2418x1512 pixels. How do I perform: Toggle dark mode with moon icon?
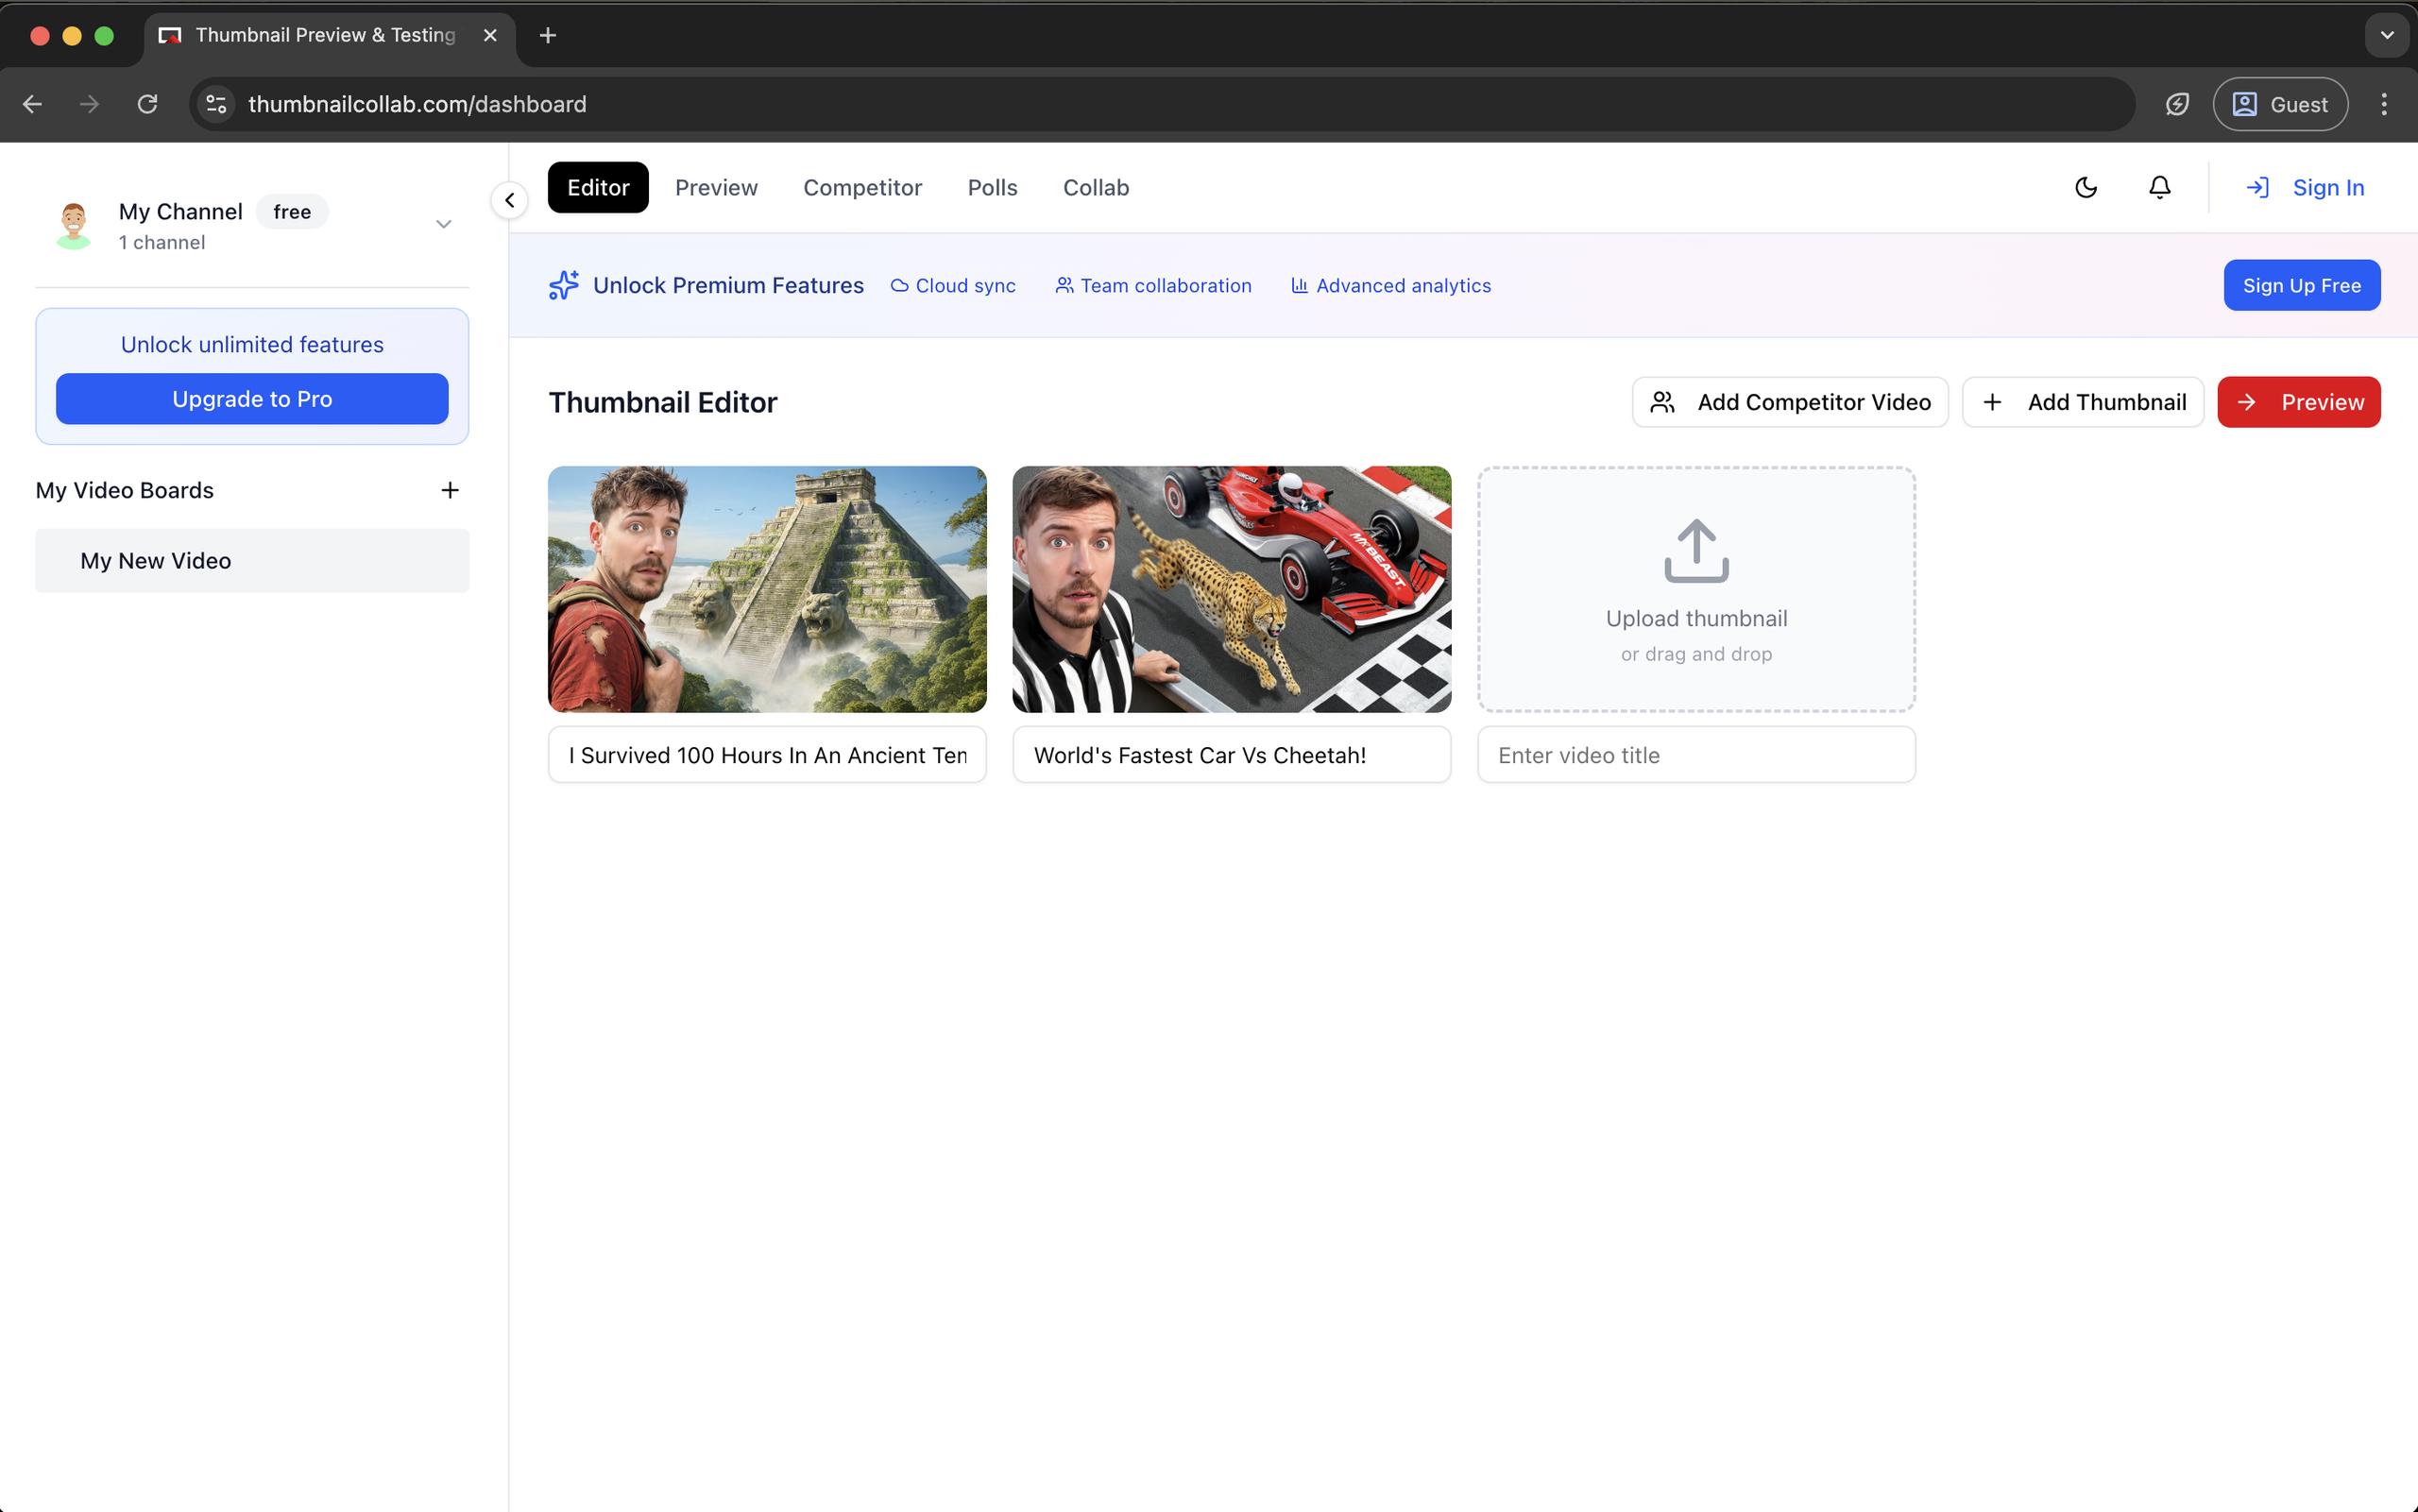(2085, 187)
